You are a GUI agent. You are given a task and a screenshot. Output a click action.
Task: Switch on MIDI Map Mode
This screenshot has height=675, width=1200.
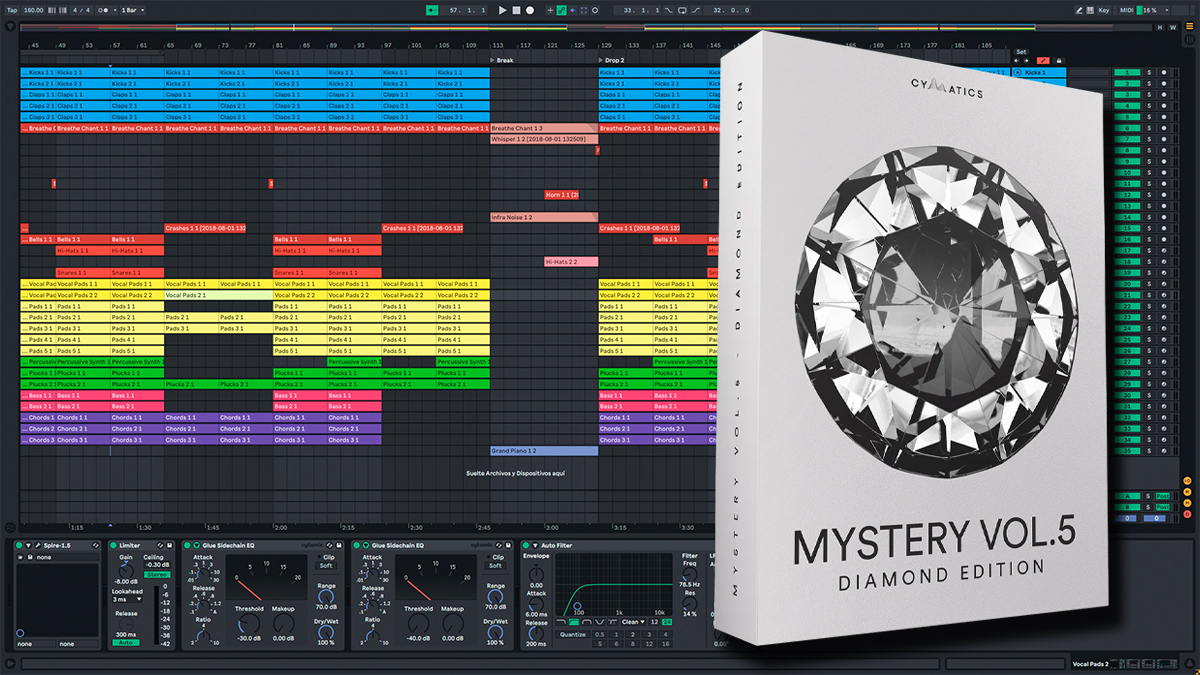pyautogui.click(x=1127, y=10)
